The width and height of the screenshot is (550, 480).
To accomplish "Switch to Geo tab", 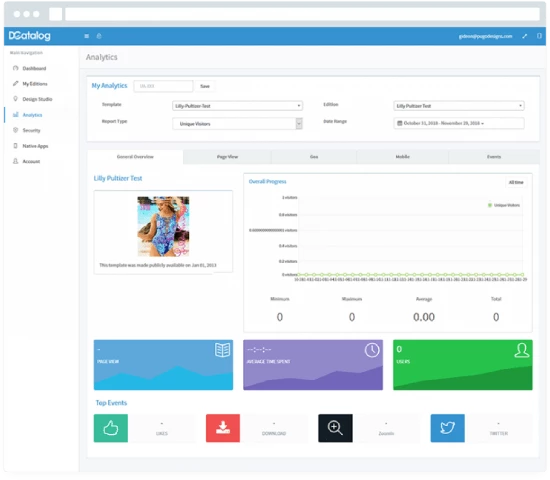I will 314,157.
